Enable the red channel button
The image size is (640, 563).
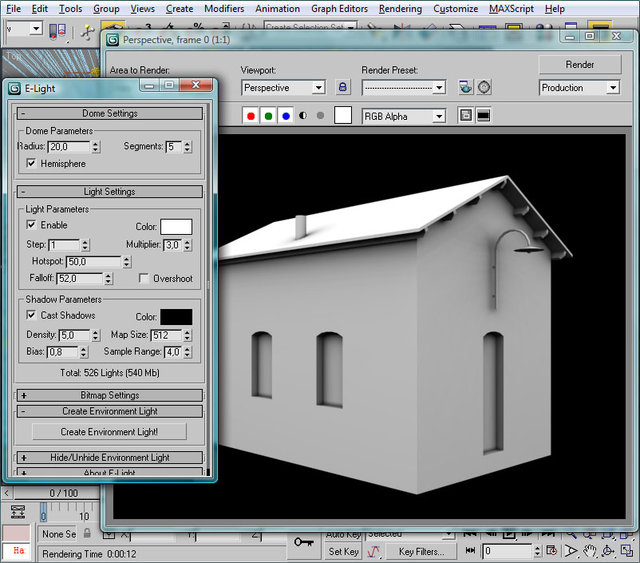coord(251,116)
